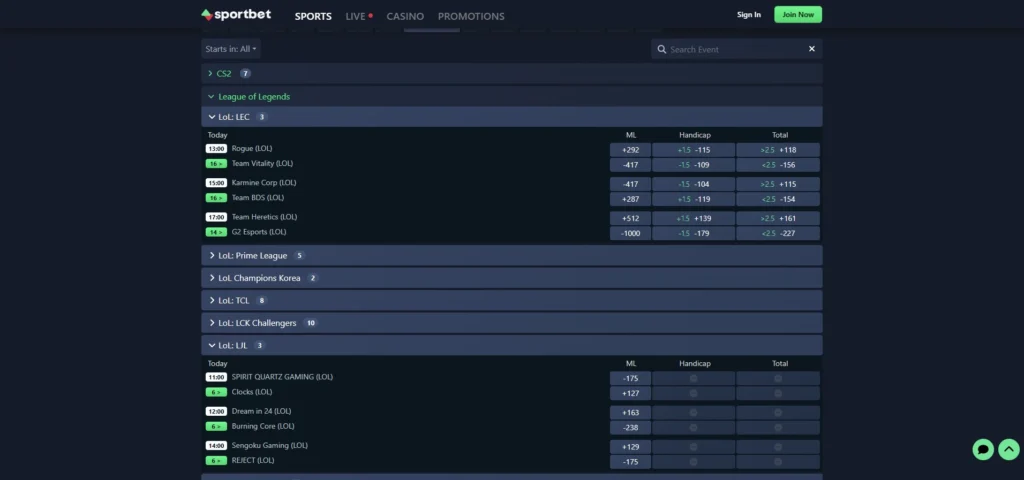Click the Sportbet logo
The width and height of the screenshot is (1024, 480).
(x=236, y=14)
